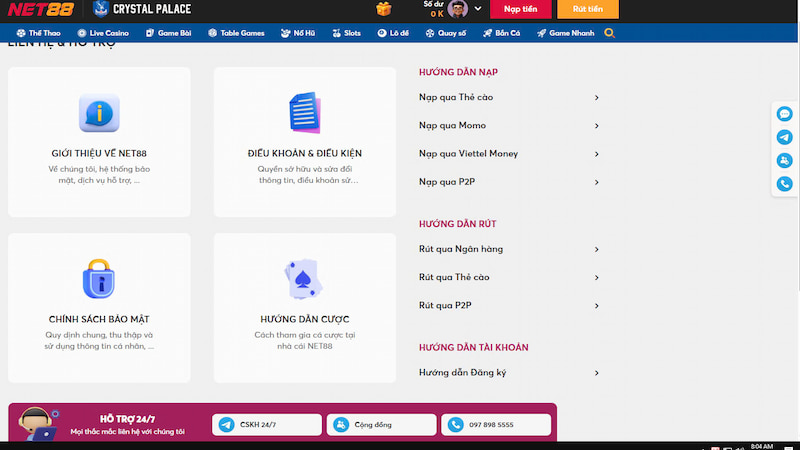Select the Bắn Cá menu item
Image resolution: width=800 pixels, height=450 pixels.
[502, 33]
